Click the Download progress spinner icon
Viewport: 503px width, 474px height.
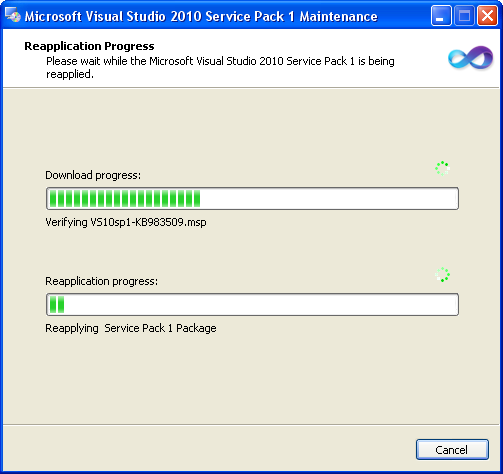pos(442,168)
